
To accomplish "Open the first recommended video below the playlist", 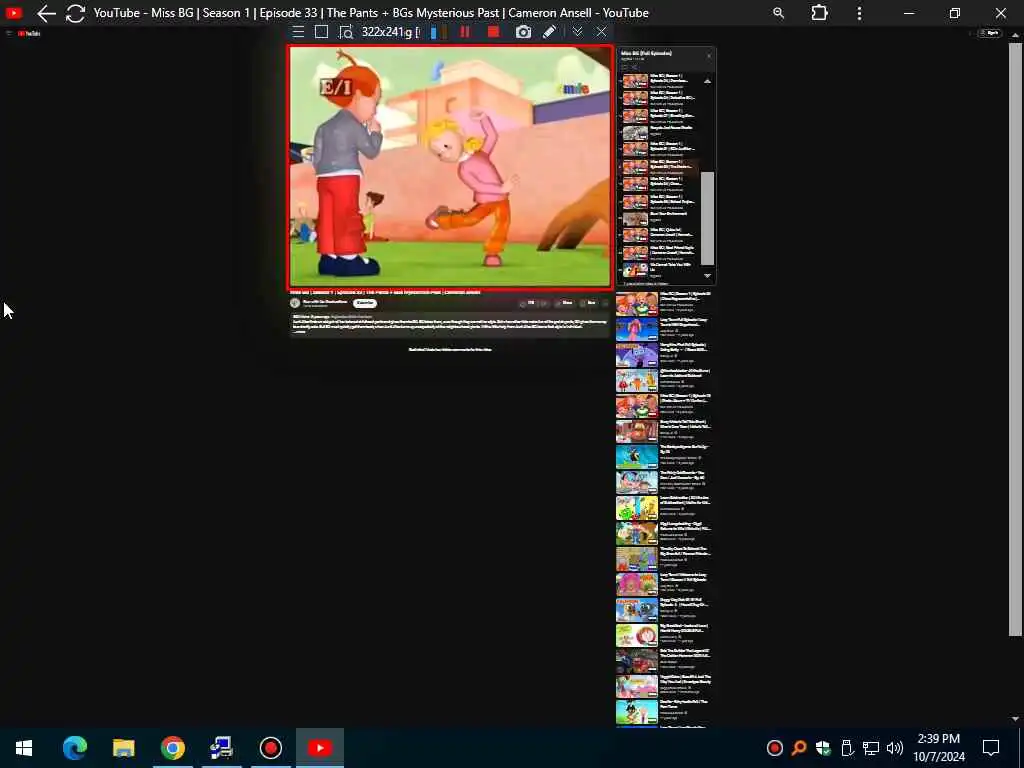I will click(x=637, y=304).
